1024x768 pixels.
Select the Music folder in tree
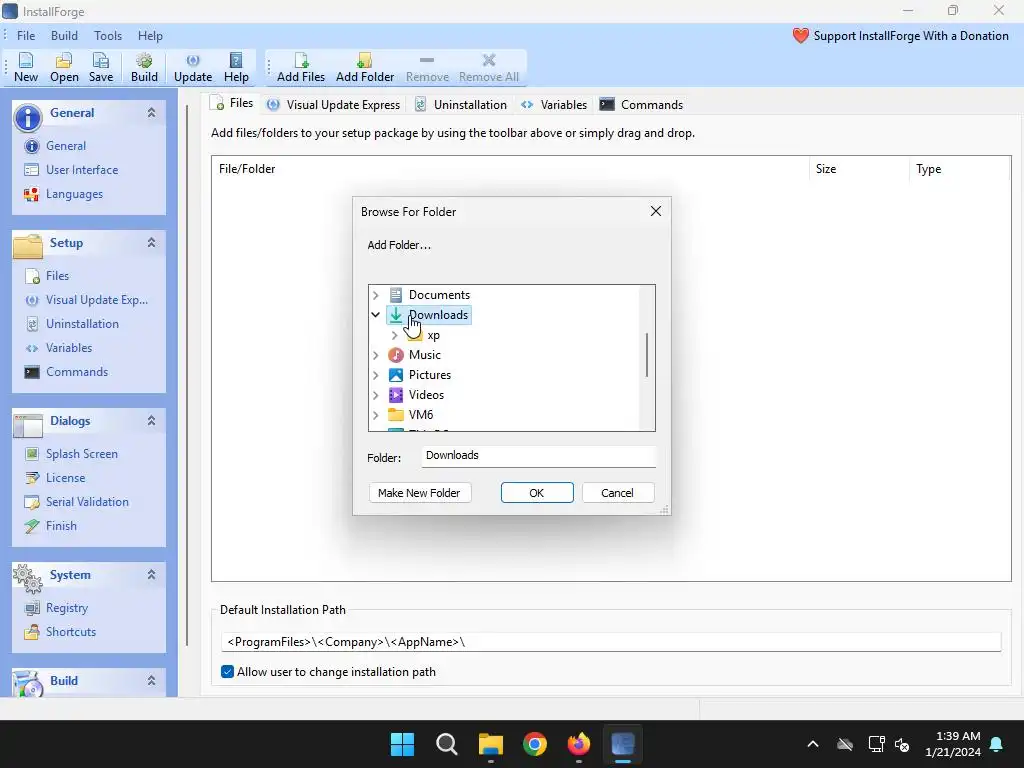(424, 355)
